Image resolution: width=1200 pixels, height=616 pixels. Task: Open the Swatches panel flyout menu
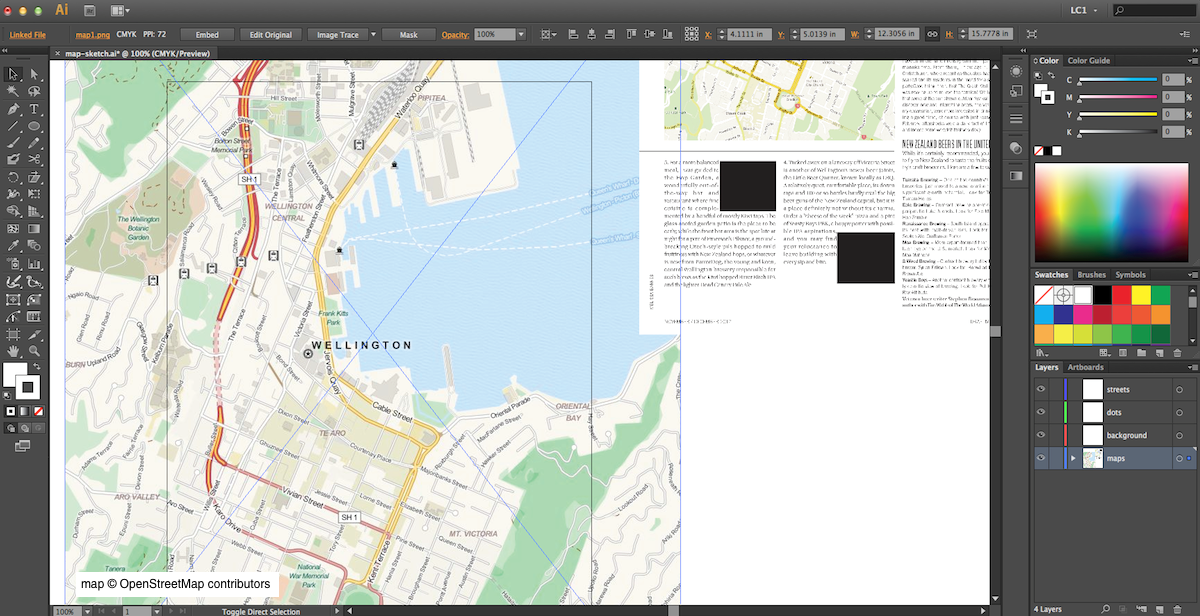click(1191, 275)
